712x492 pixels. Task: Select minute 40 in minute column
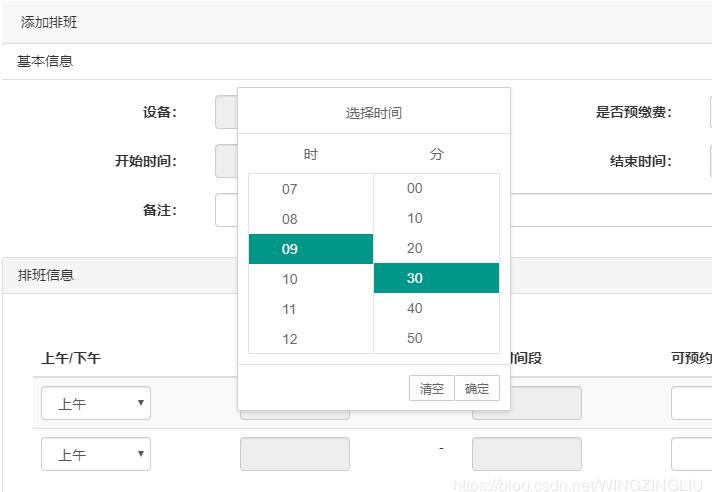coord(436,308)
